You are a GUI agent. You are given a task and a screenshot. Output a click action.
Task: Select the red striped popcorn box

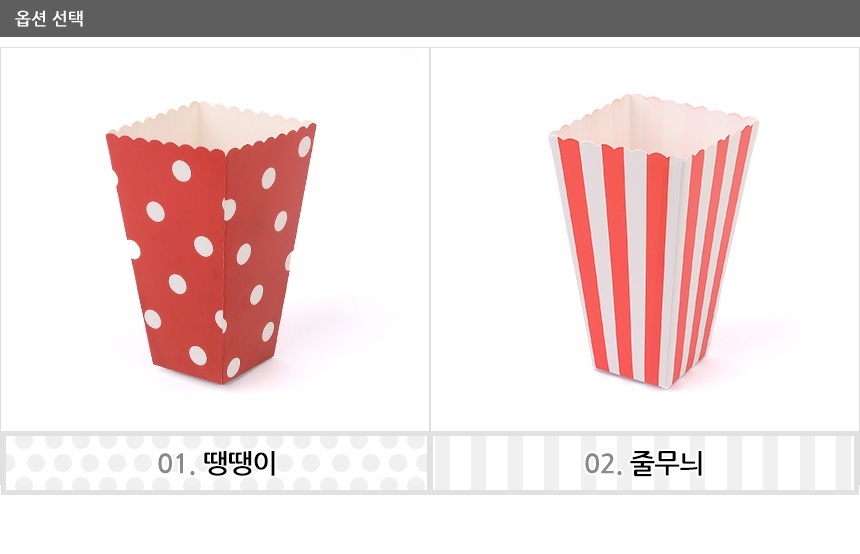coord(653,241)
